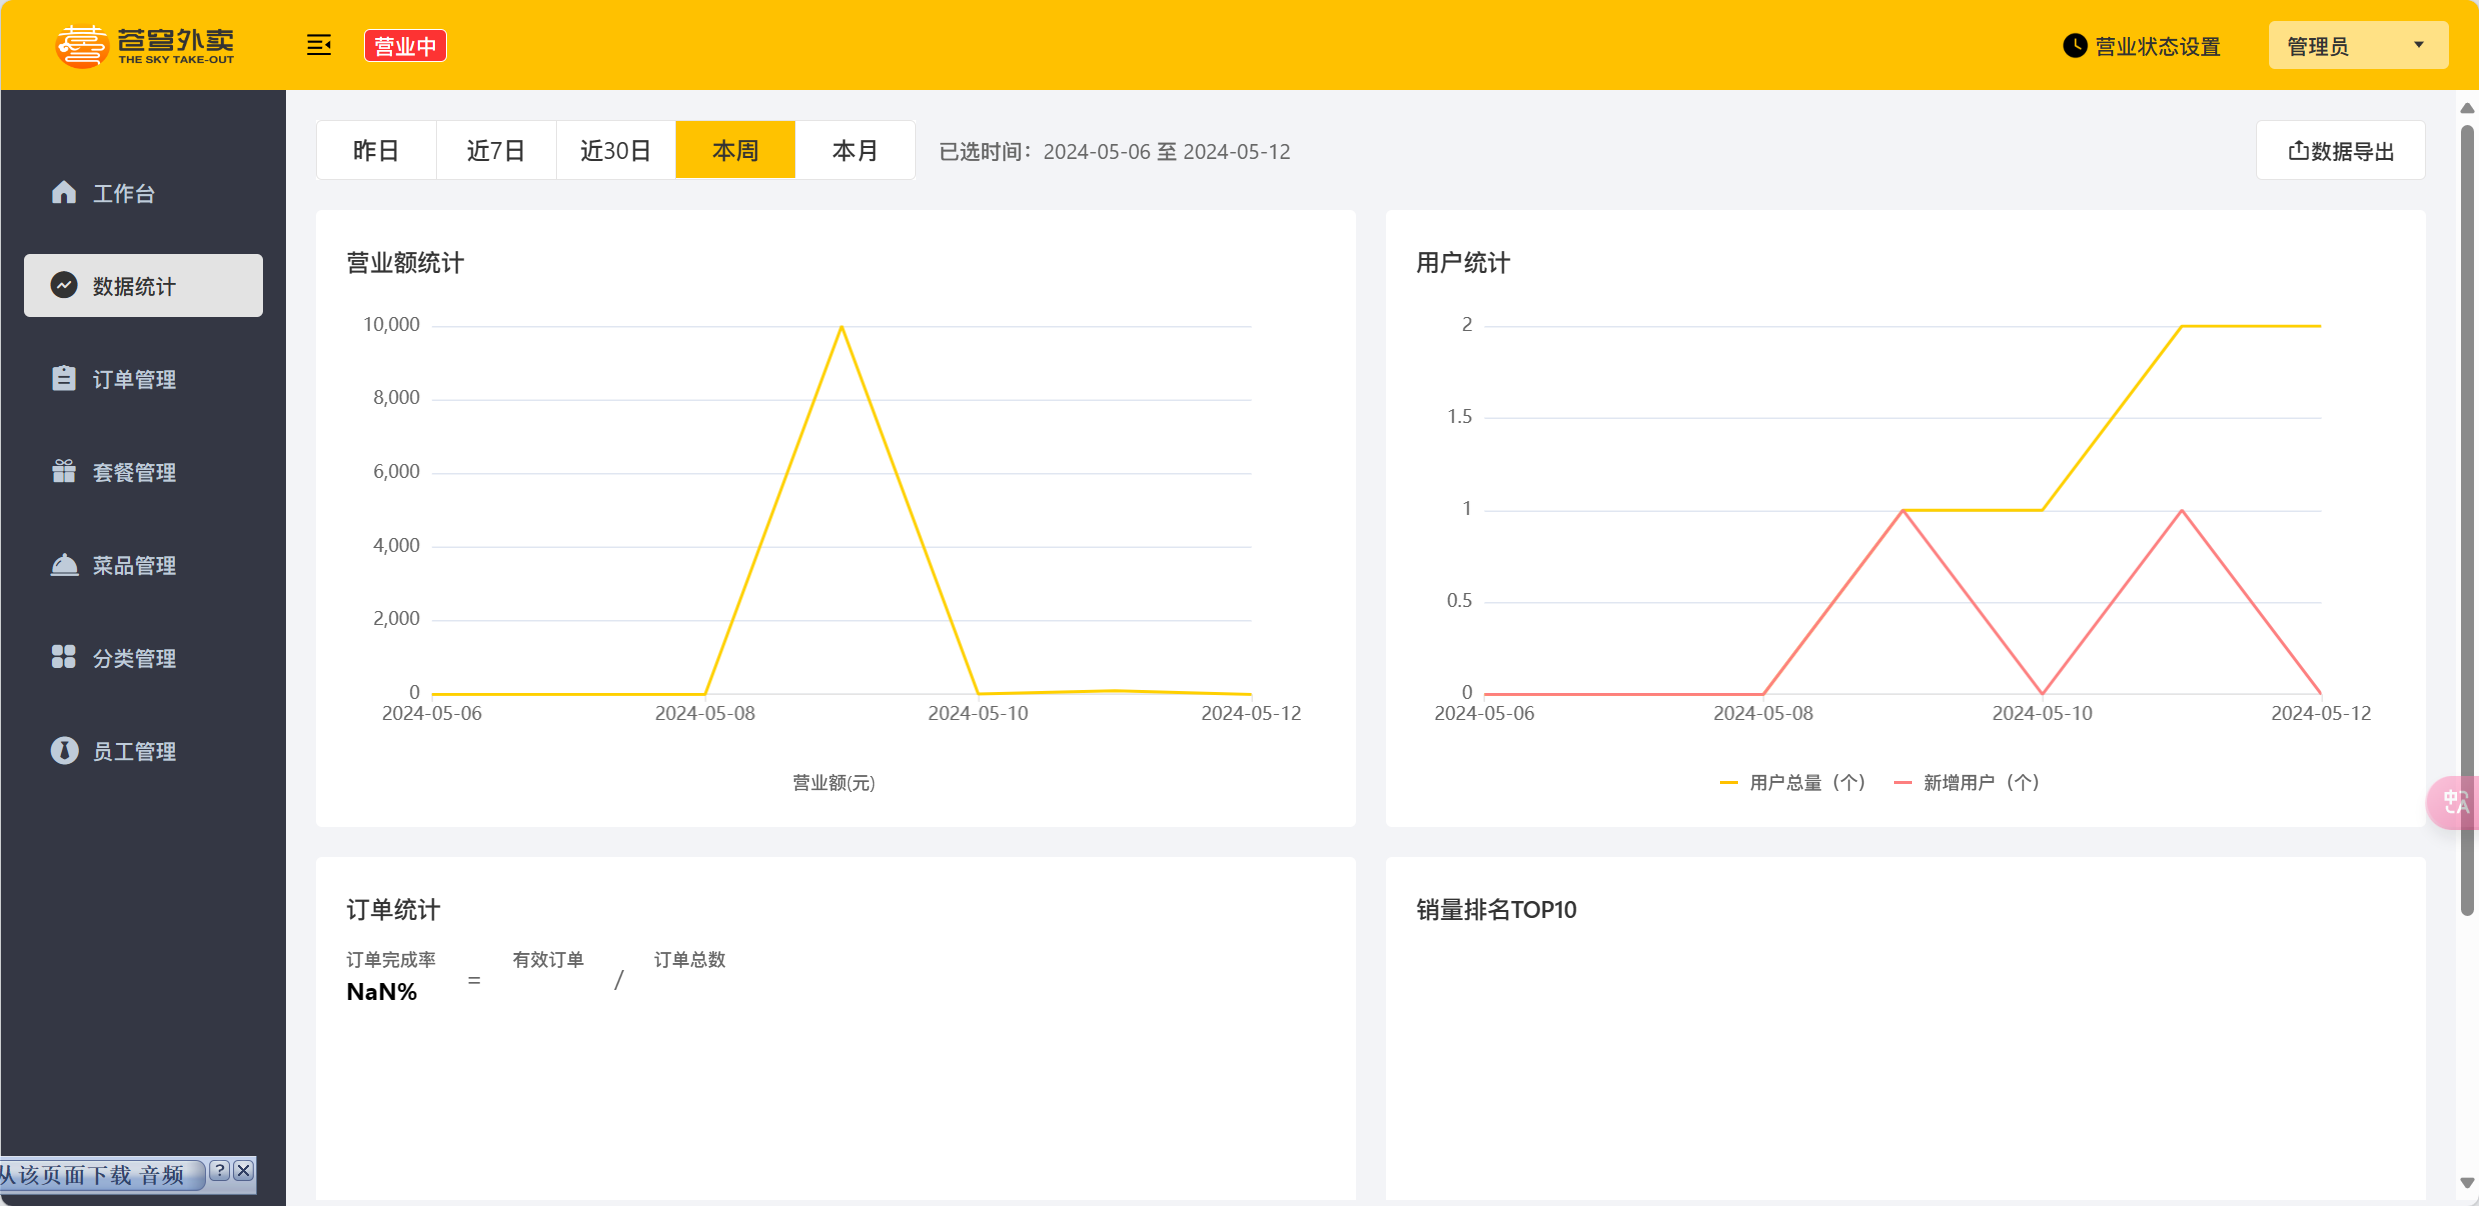Click the home icon beside 工作台

(x=64, y=192)
